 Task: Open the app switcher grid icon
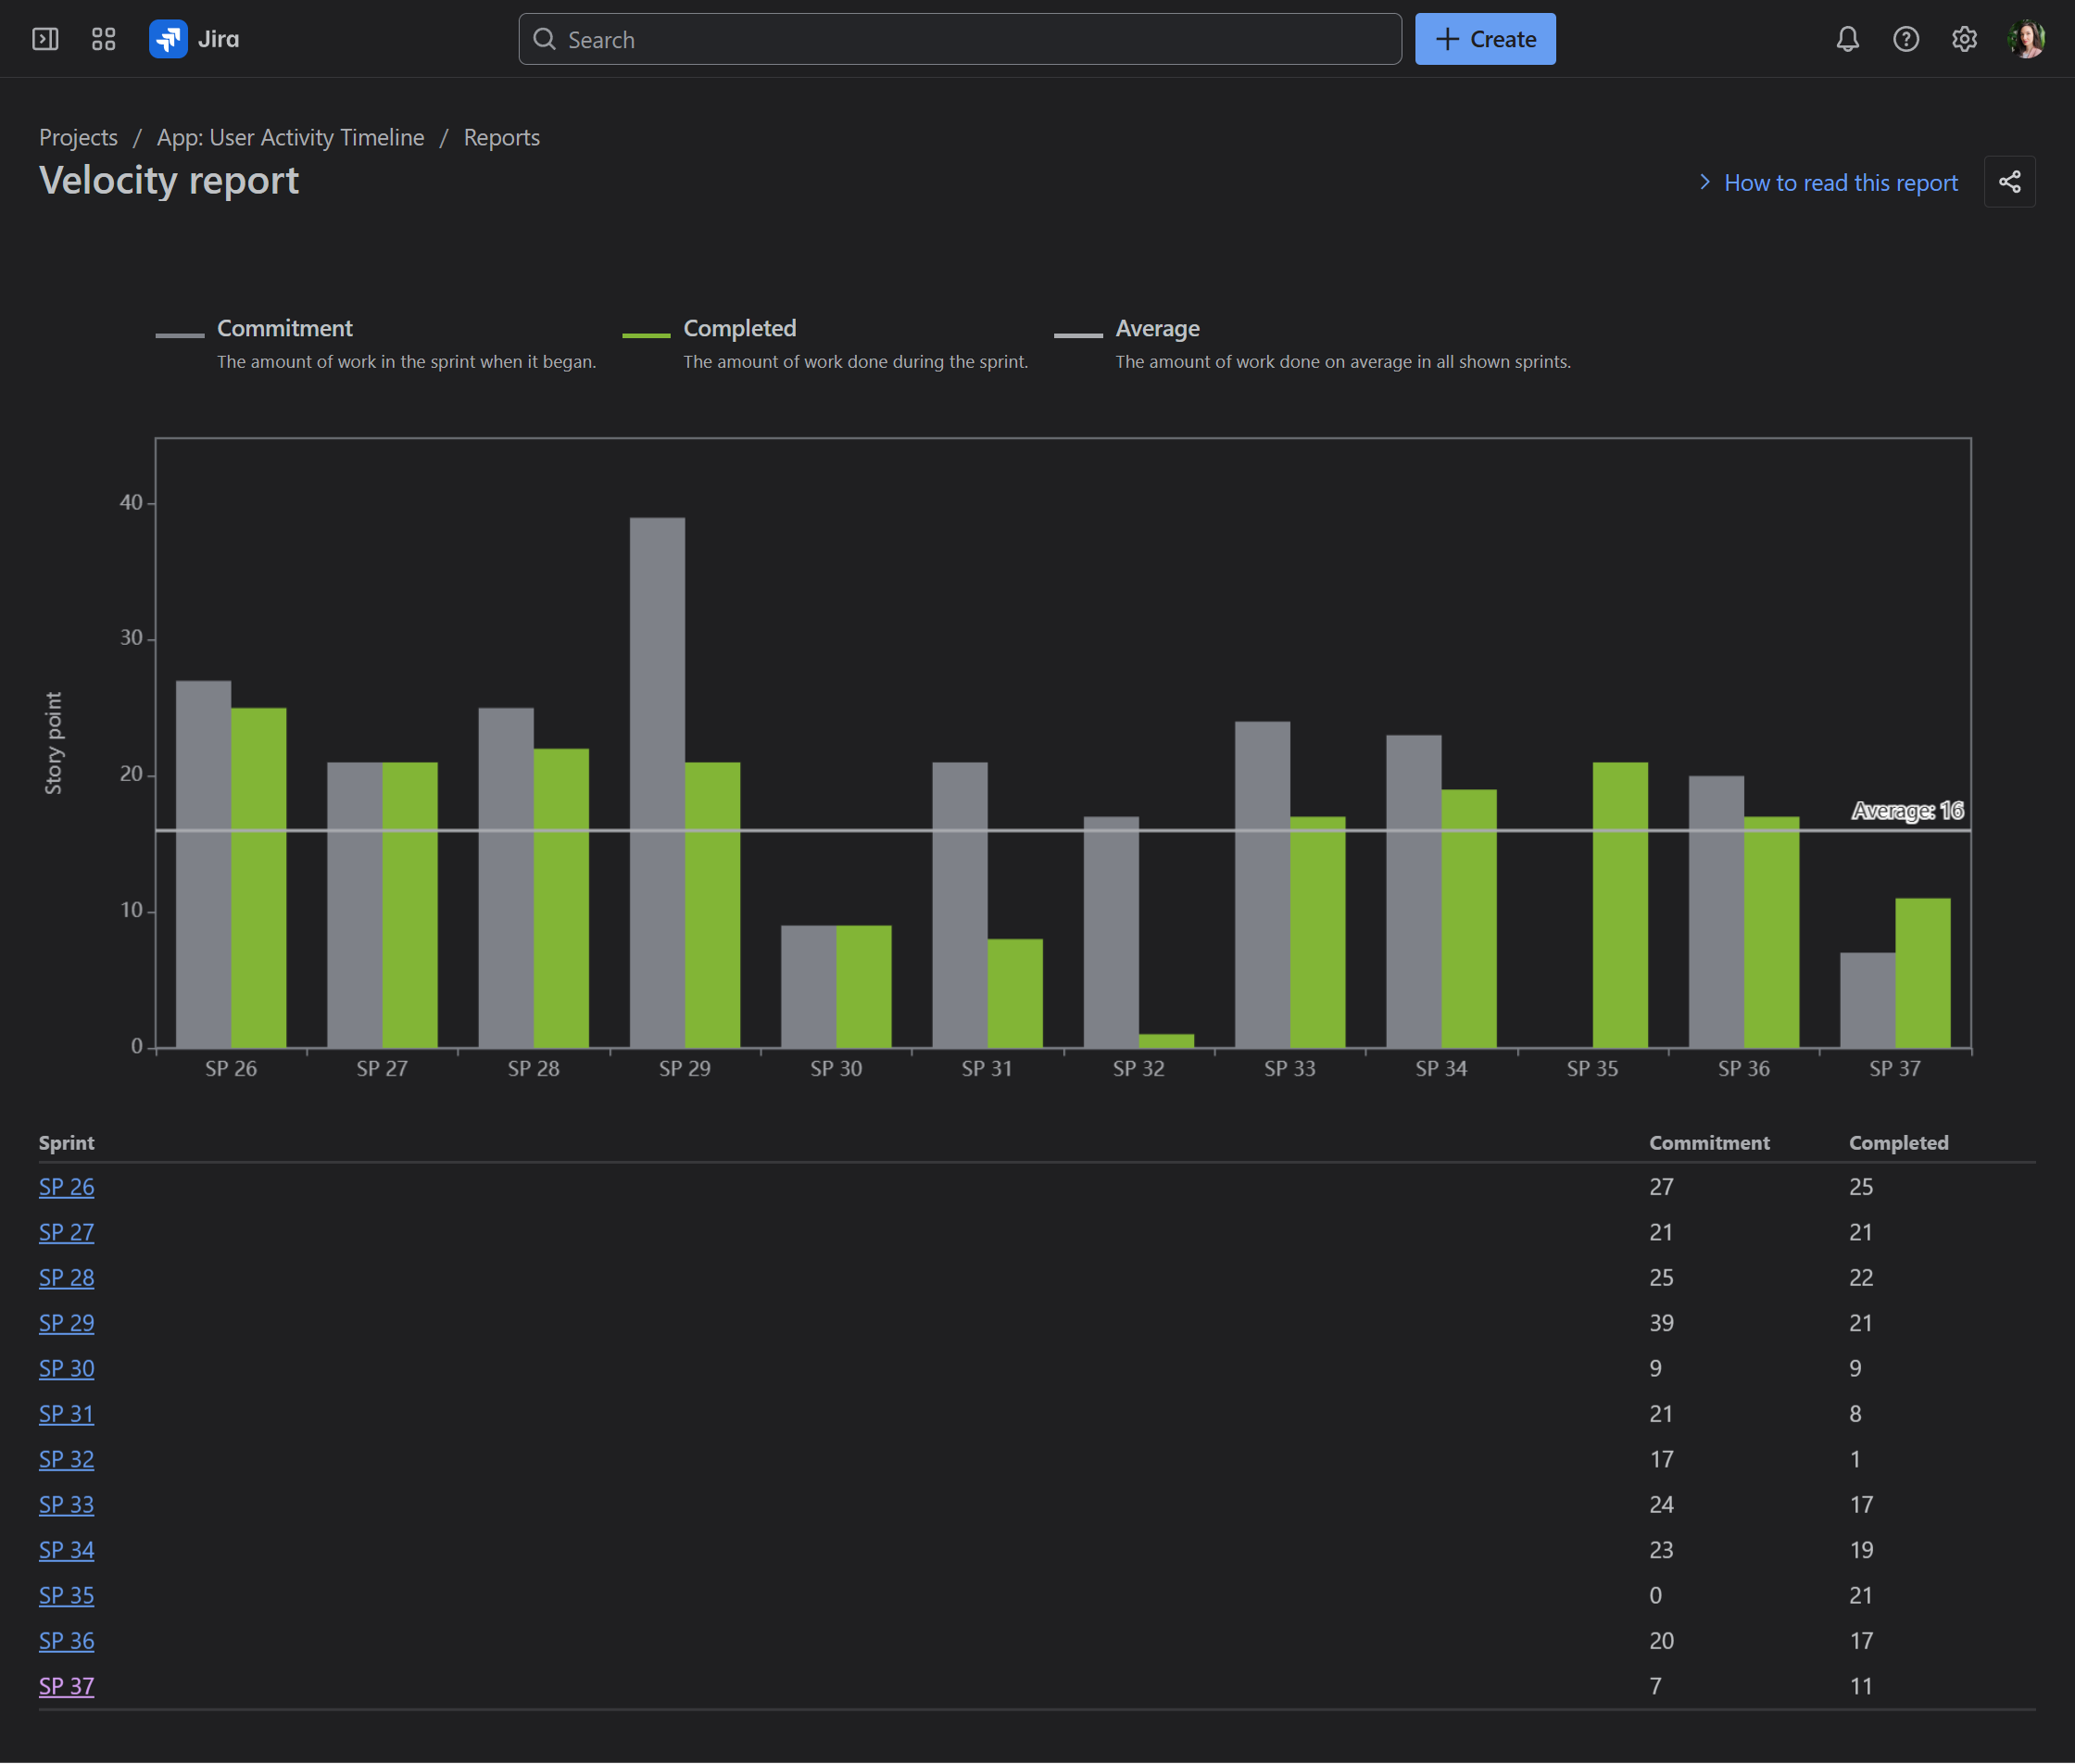click(x=104, y=39)
